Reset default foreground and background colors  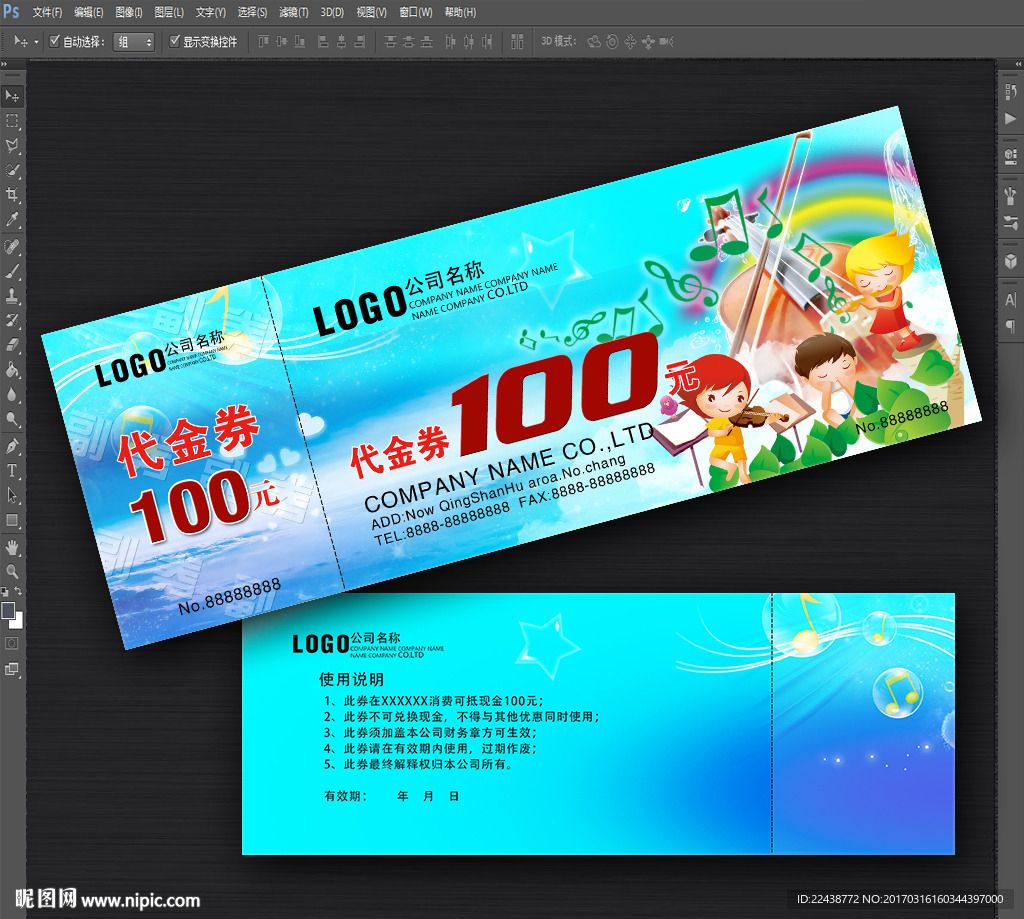click(5, 592)
